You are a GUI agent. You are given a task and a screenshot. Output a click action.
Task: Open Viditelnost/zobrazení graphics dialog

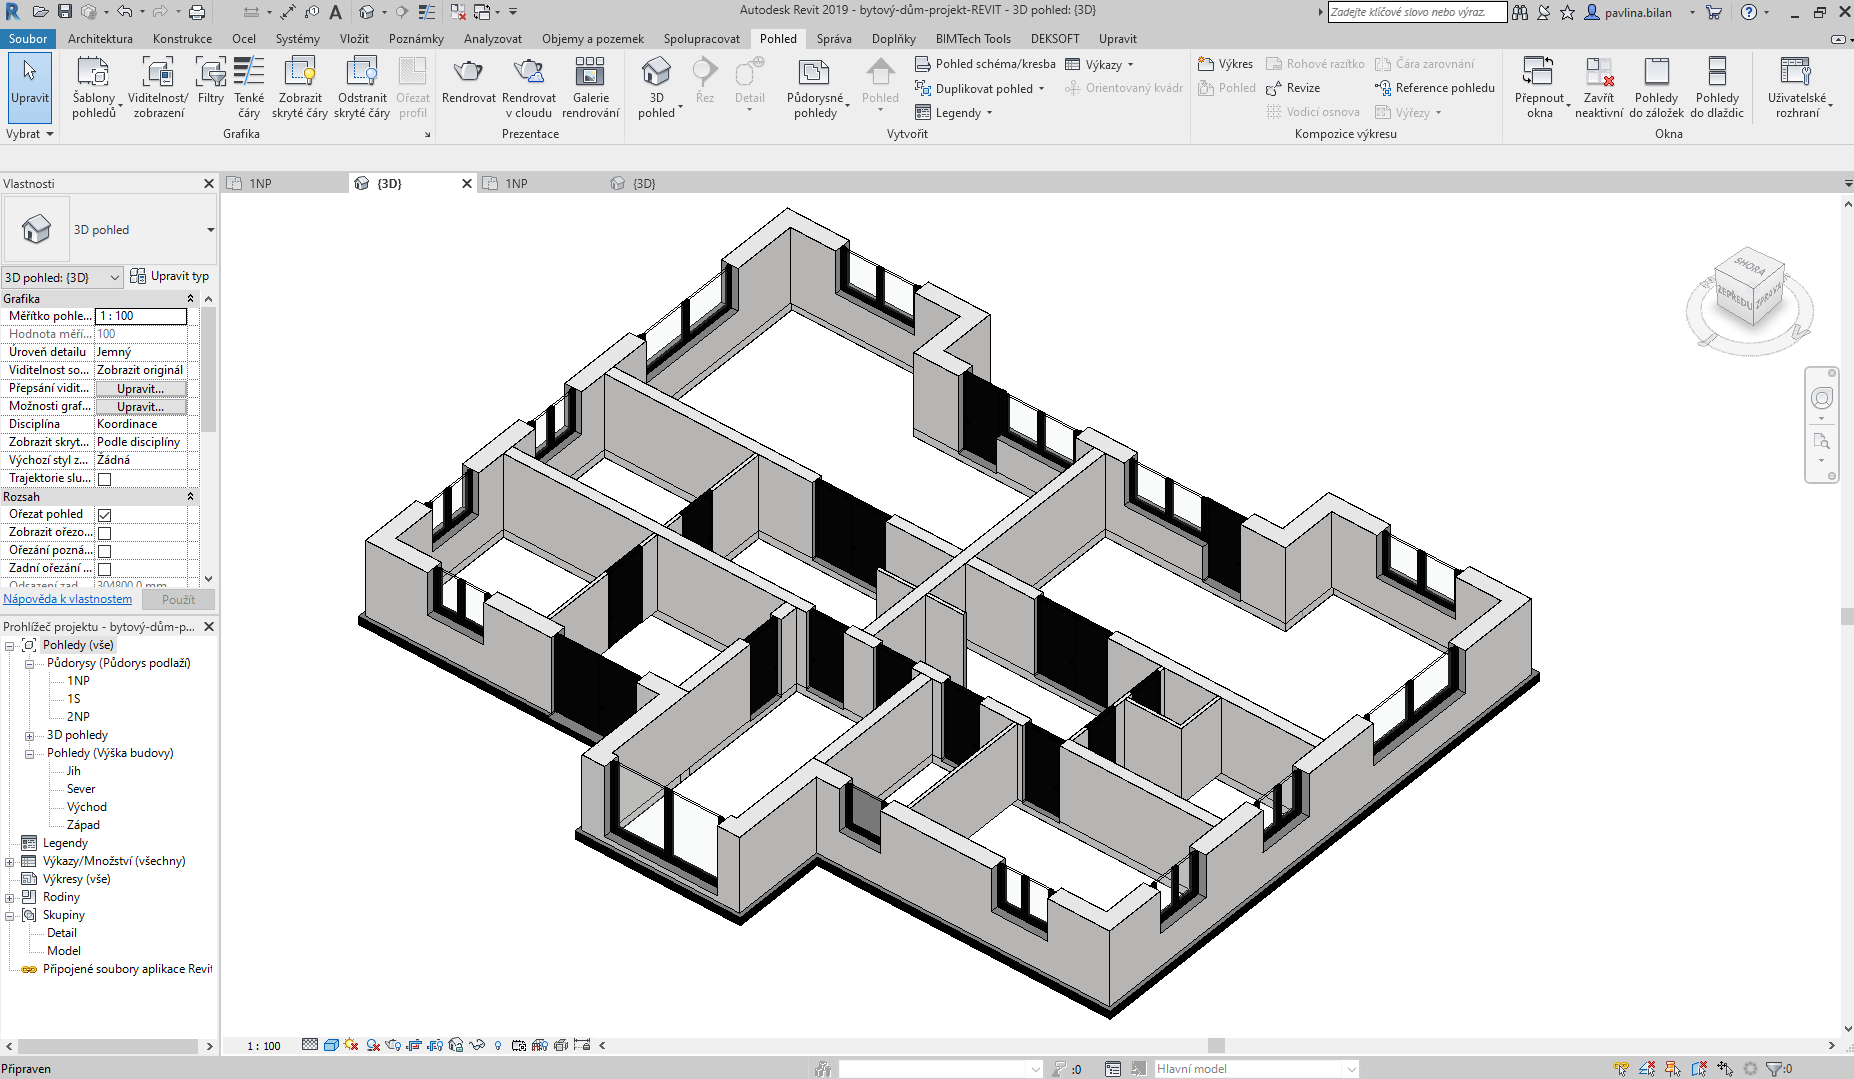point(158,87)
